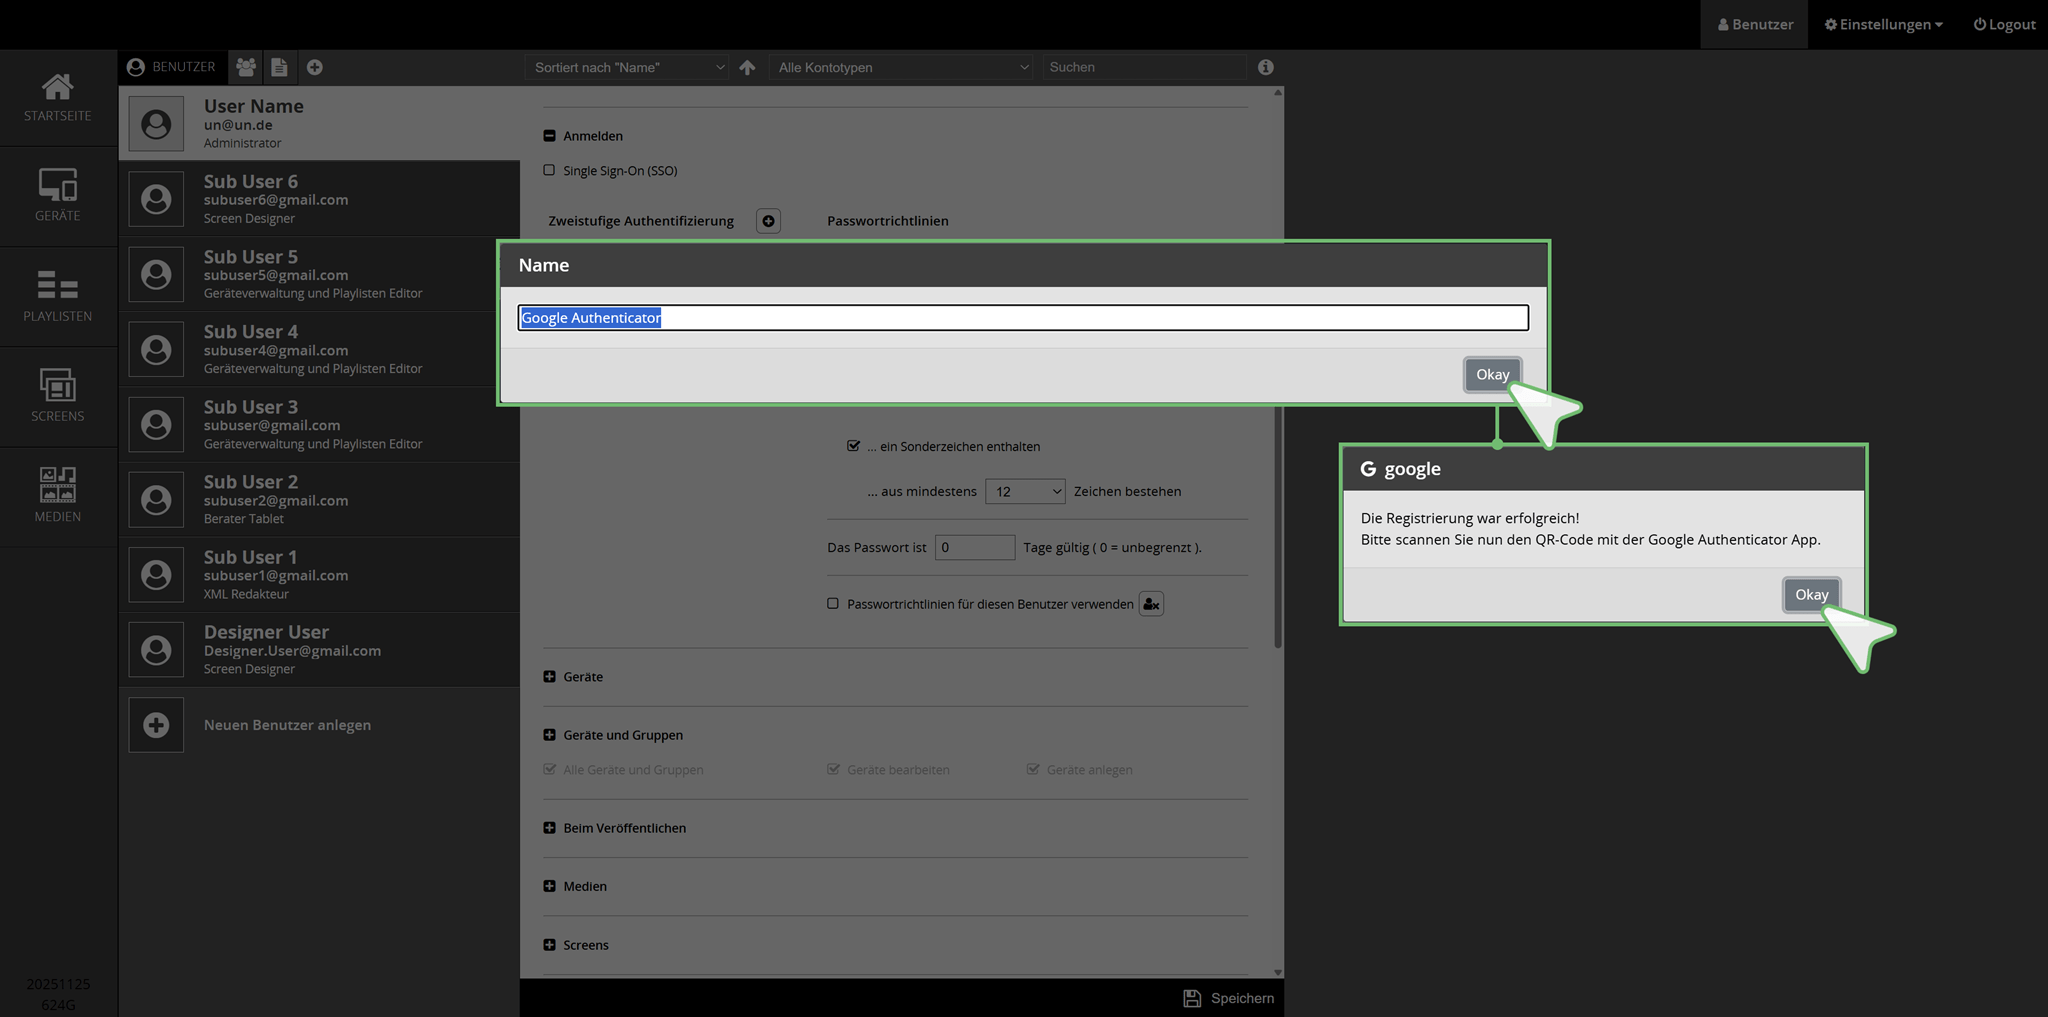Viewport: 2048px width, 1017px height.
Task: Uncheck 'ein Sonderzeichen enthalten' option
Action: [853, 446]
